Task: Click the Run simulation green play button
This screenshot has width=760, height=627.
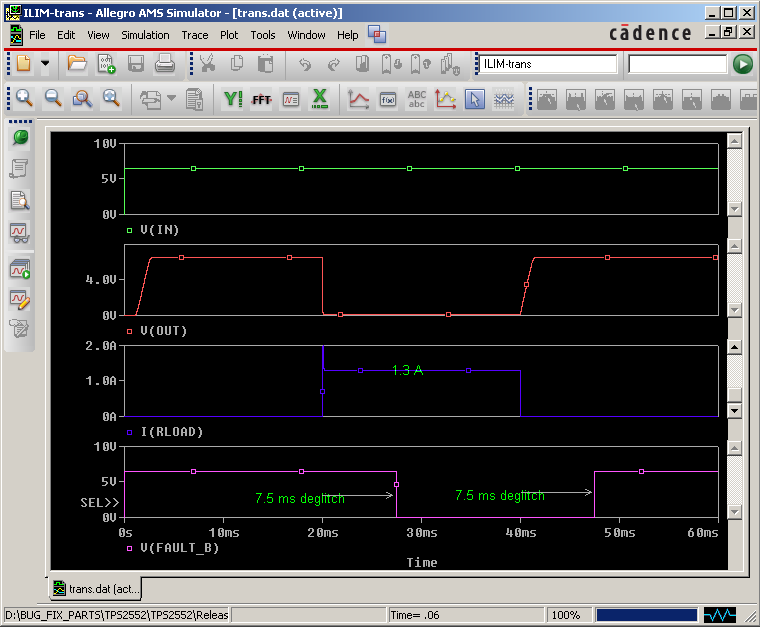Action: pyautogui.click(x=742, y=64)
